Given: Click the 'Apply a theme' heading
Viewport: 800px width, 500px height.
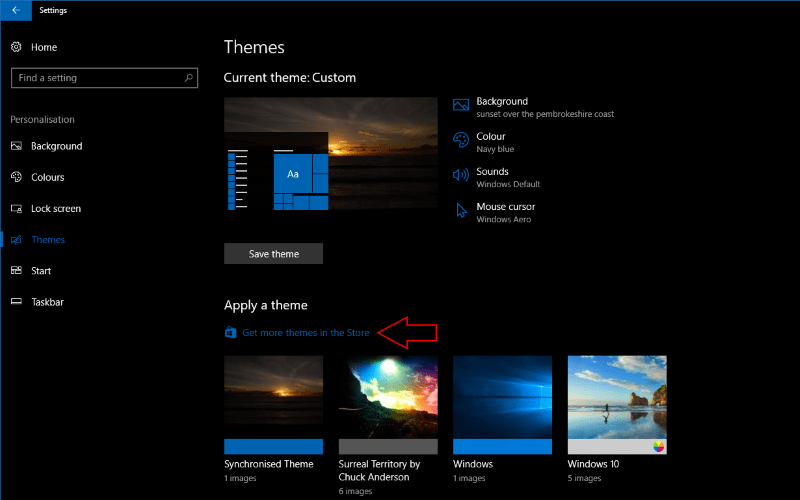Looking at the screenshot, I should [x=266, y=305].
